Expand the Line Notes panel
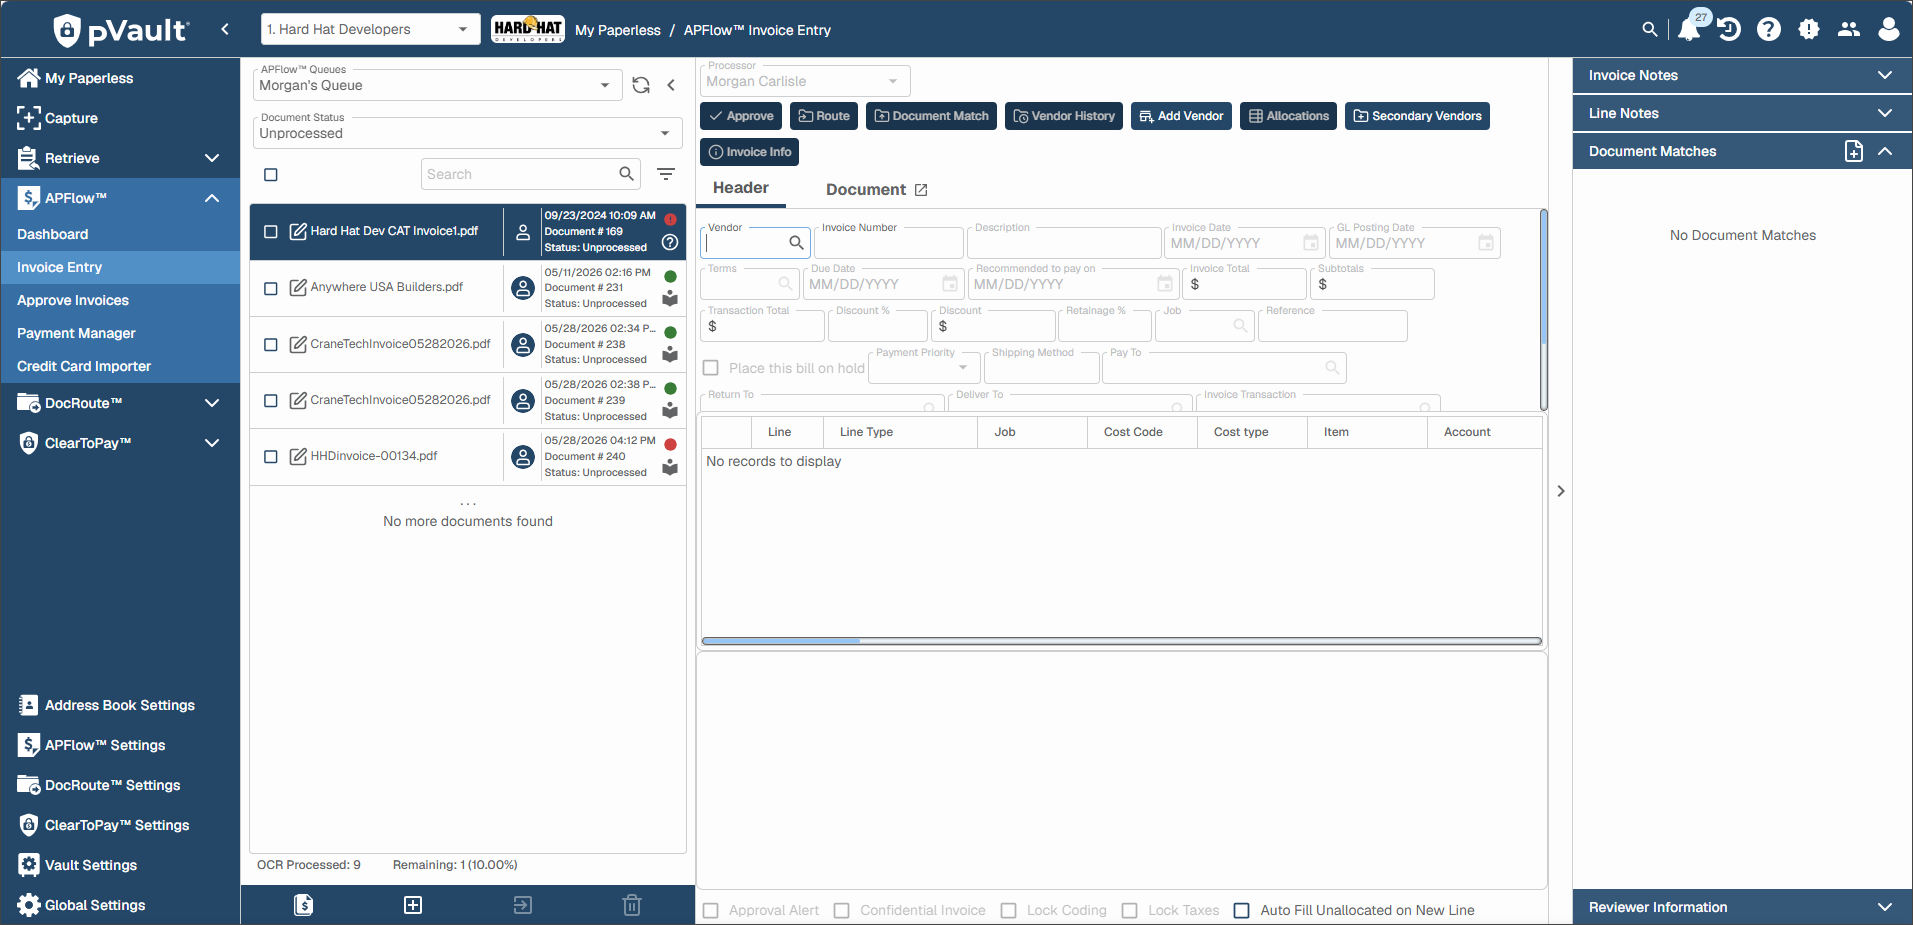Image resolution: width=1913 pixels, height=925 pixels. pos(1742,113)
